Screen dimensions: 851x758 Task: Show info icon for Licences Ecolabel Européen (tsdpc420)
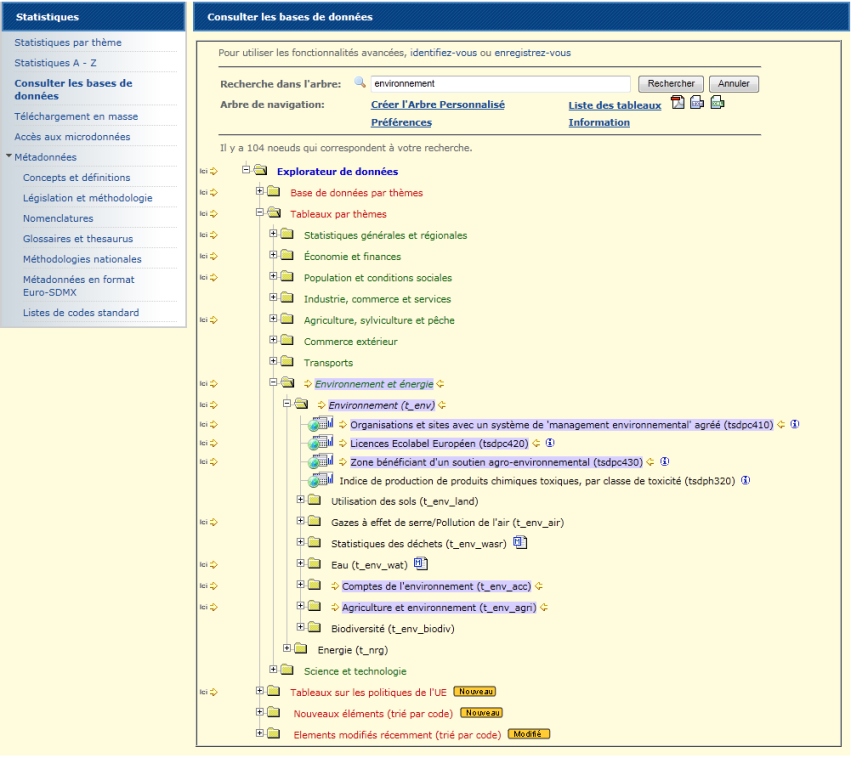coord(550,443)
